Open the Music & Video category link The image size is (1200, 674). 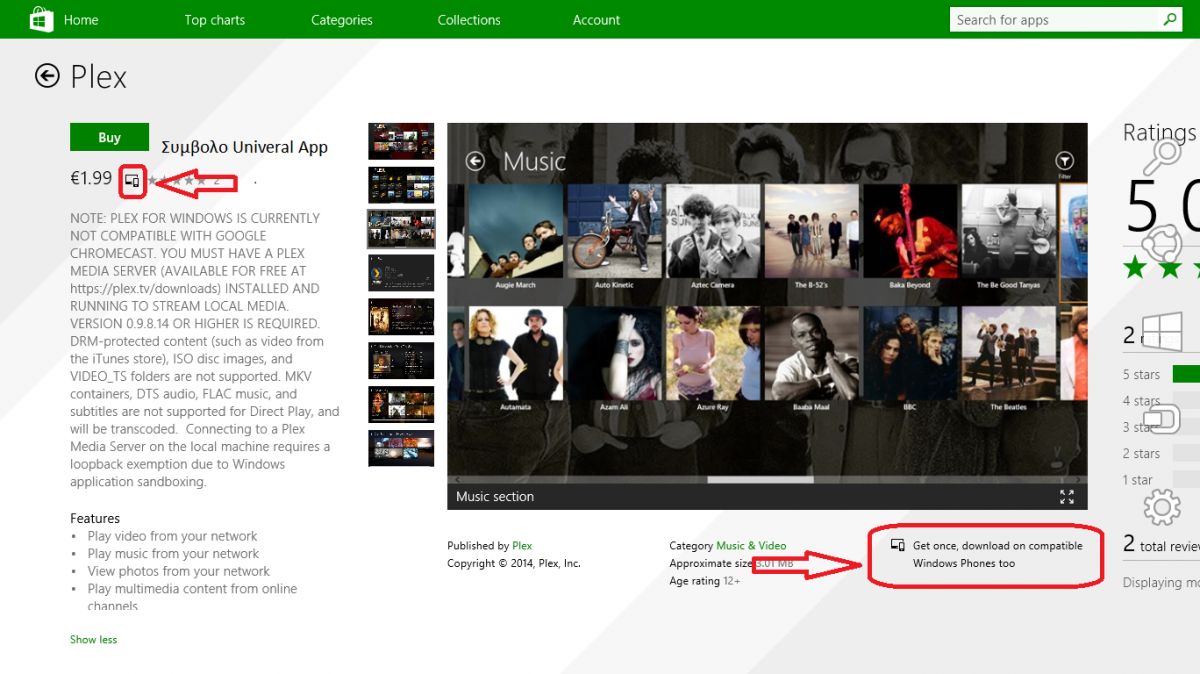pos(751,546)
